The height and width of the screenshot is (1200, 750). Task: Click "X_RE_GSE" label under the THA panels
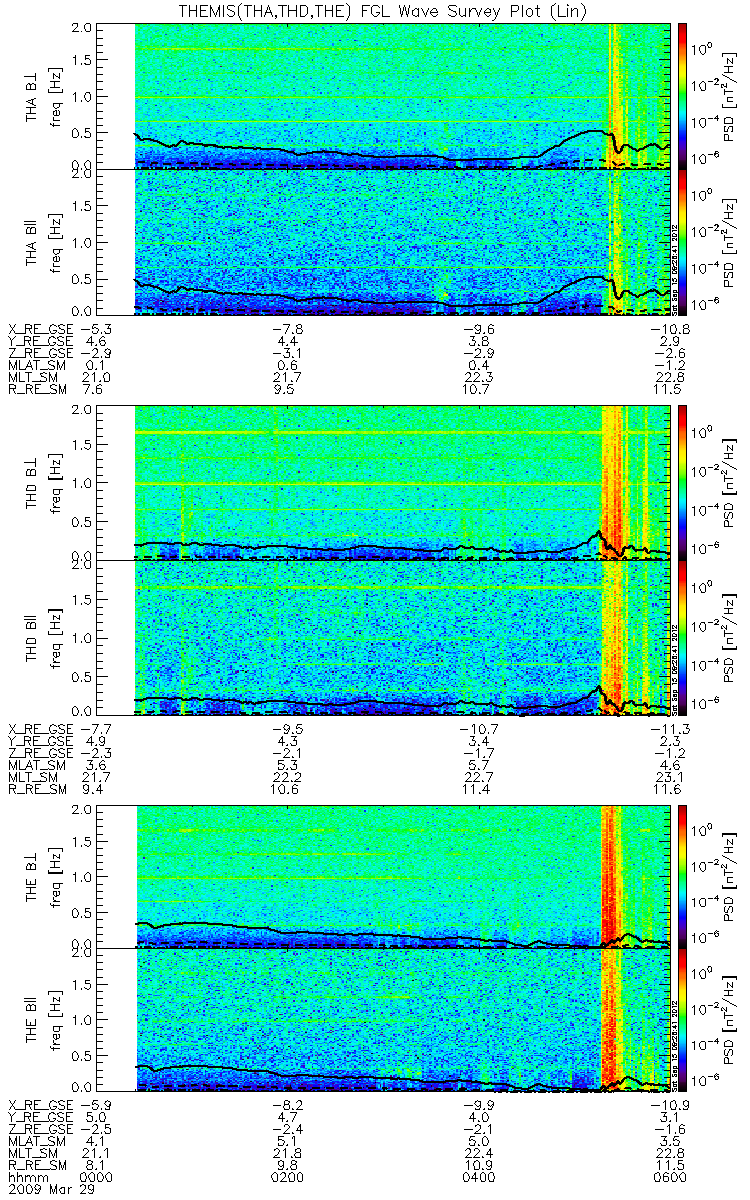41,328
